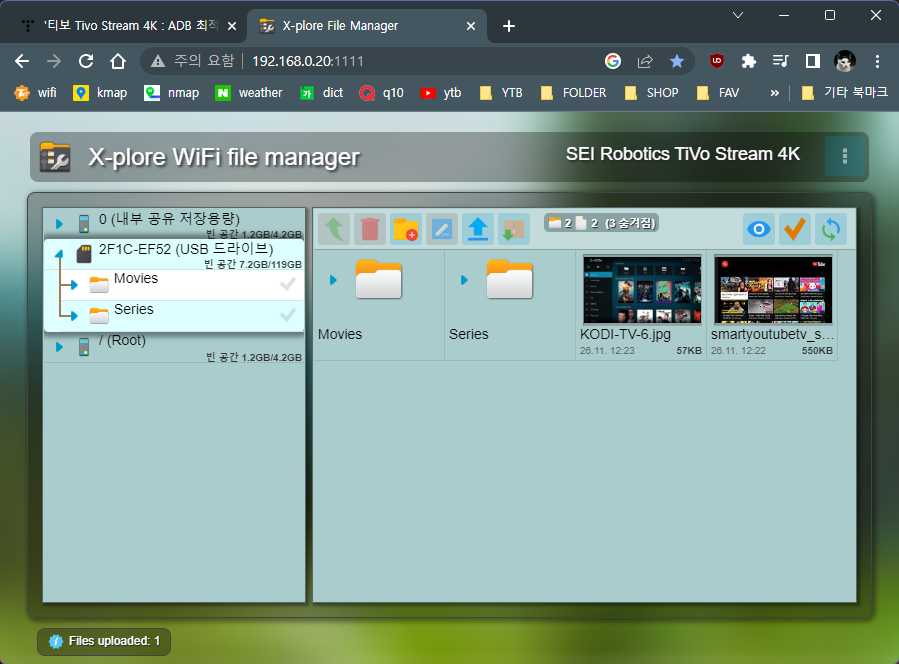This screenshot has height=664, width=899.
Task: Expand the / (Root) node
Action: (59, 346)
